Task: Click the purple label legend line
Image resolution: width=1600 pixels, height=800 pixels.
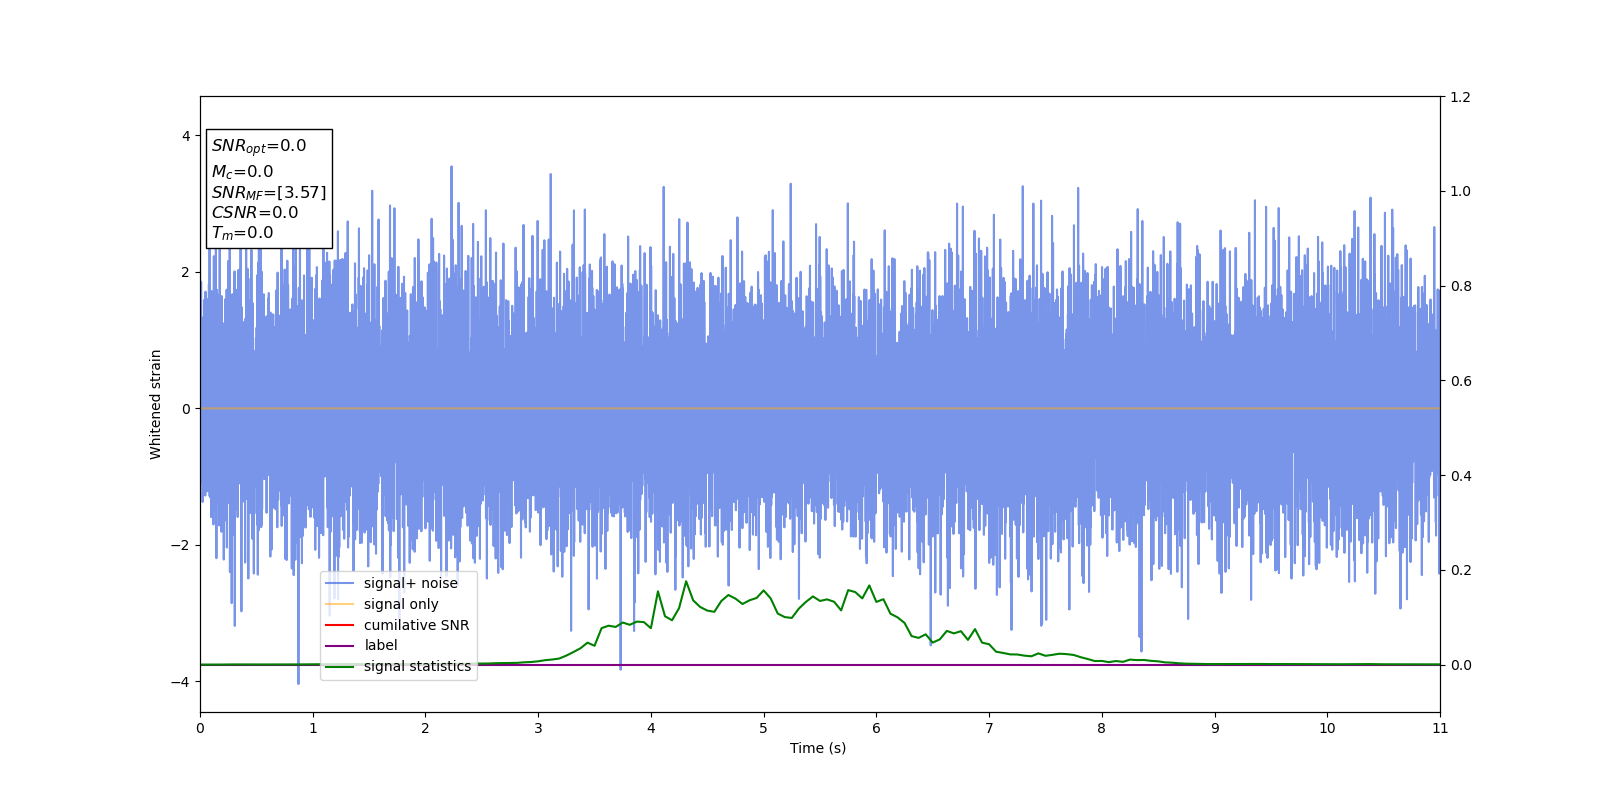Action: (x=340, y=646)
